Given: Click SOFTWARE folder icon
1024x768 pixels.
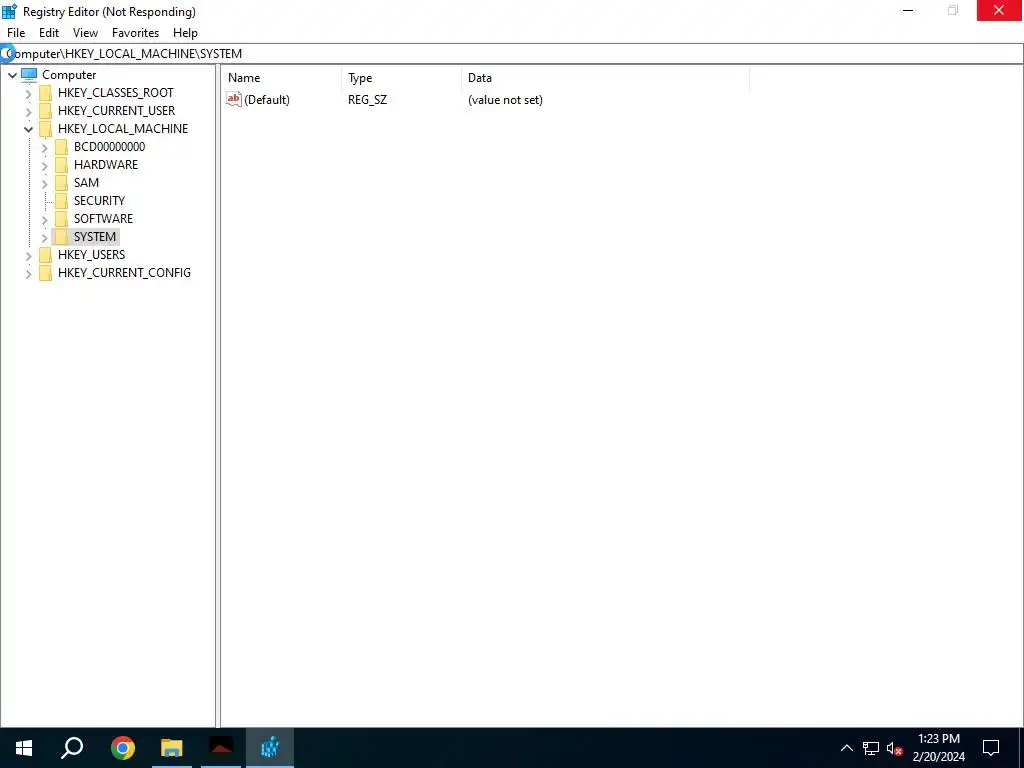Looking at the screenshot, I should (61, 219).
